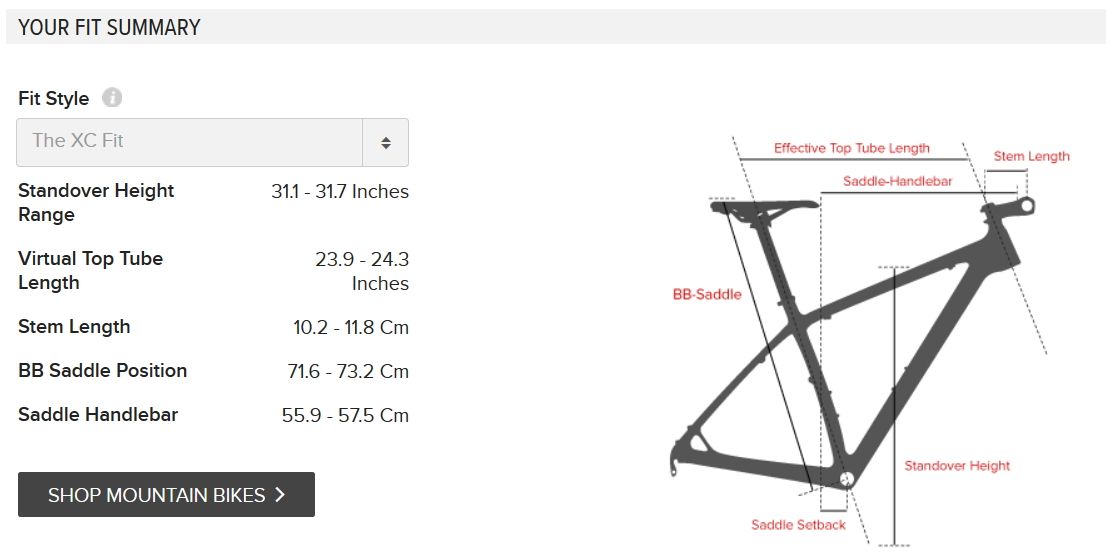
Task: Click the Virtual Top Tube Length row
Action: click(213, 271)
